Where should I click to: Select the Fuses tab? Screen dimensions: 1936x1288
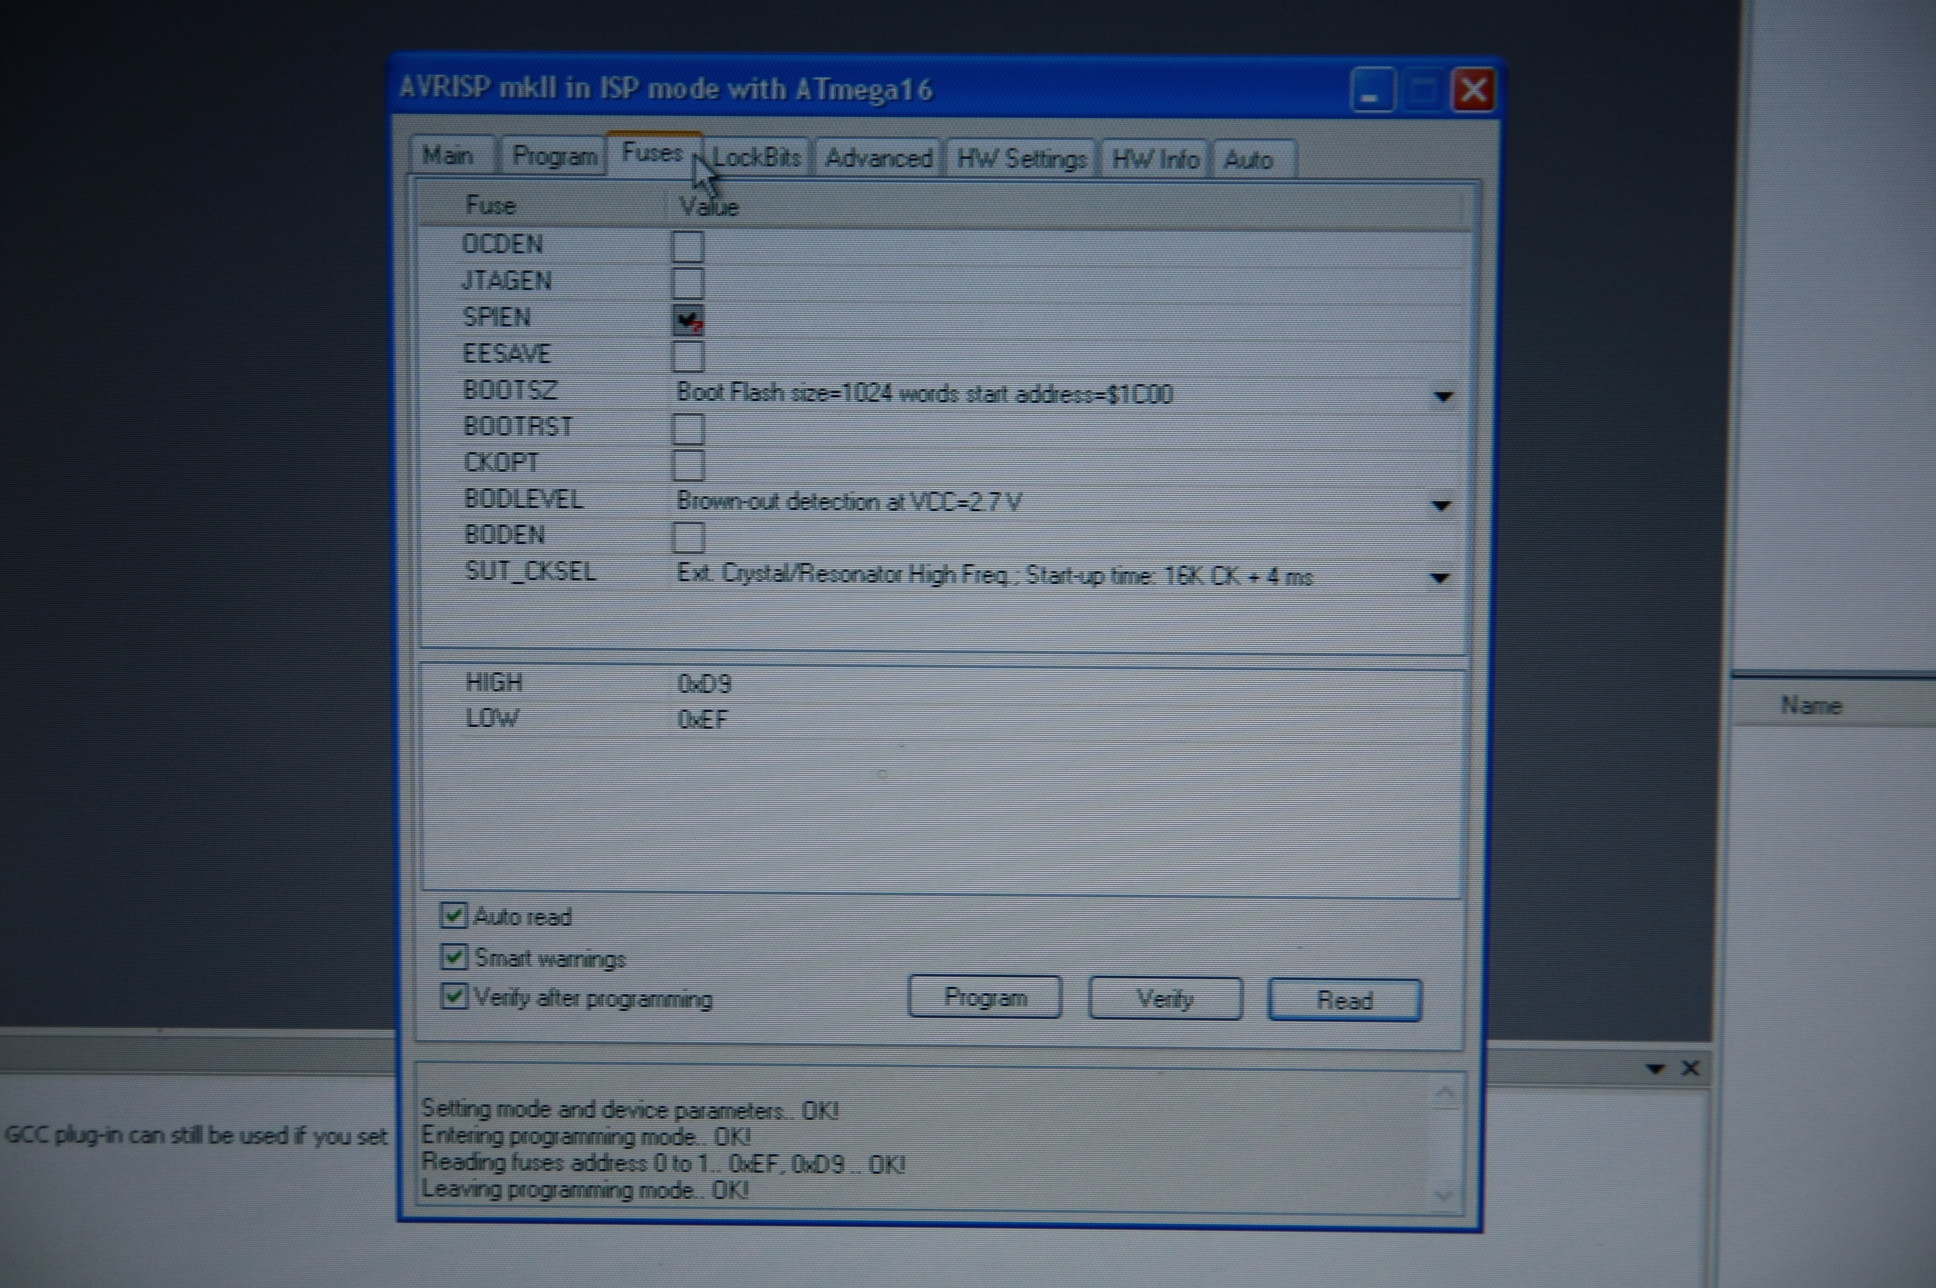pos(653,153)
